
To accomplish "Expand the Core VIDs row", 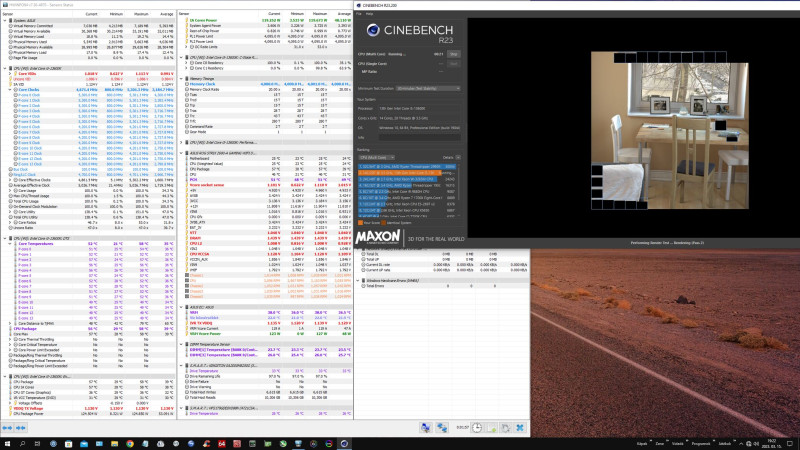I will tap(10, 73).
